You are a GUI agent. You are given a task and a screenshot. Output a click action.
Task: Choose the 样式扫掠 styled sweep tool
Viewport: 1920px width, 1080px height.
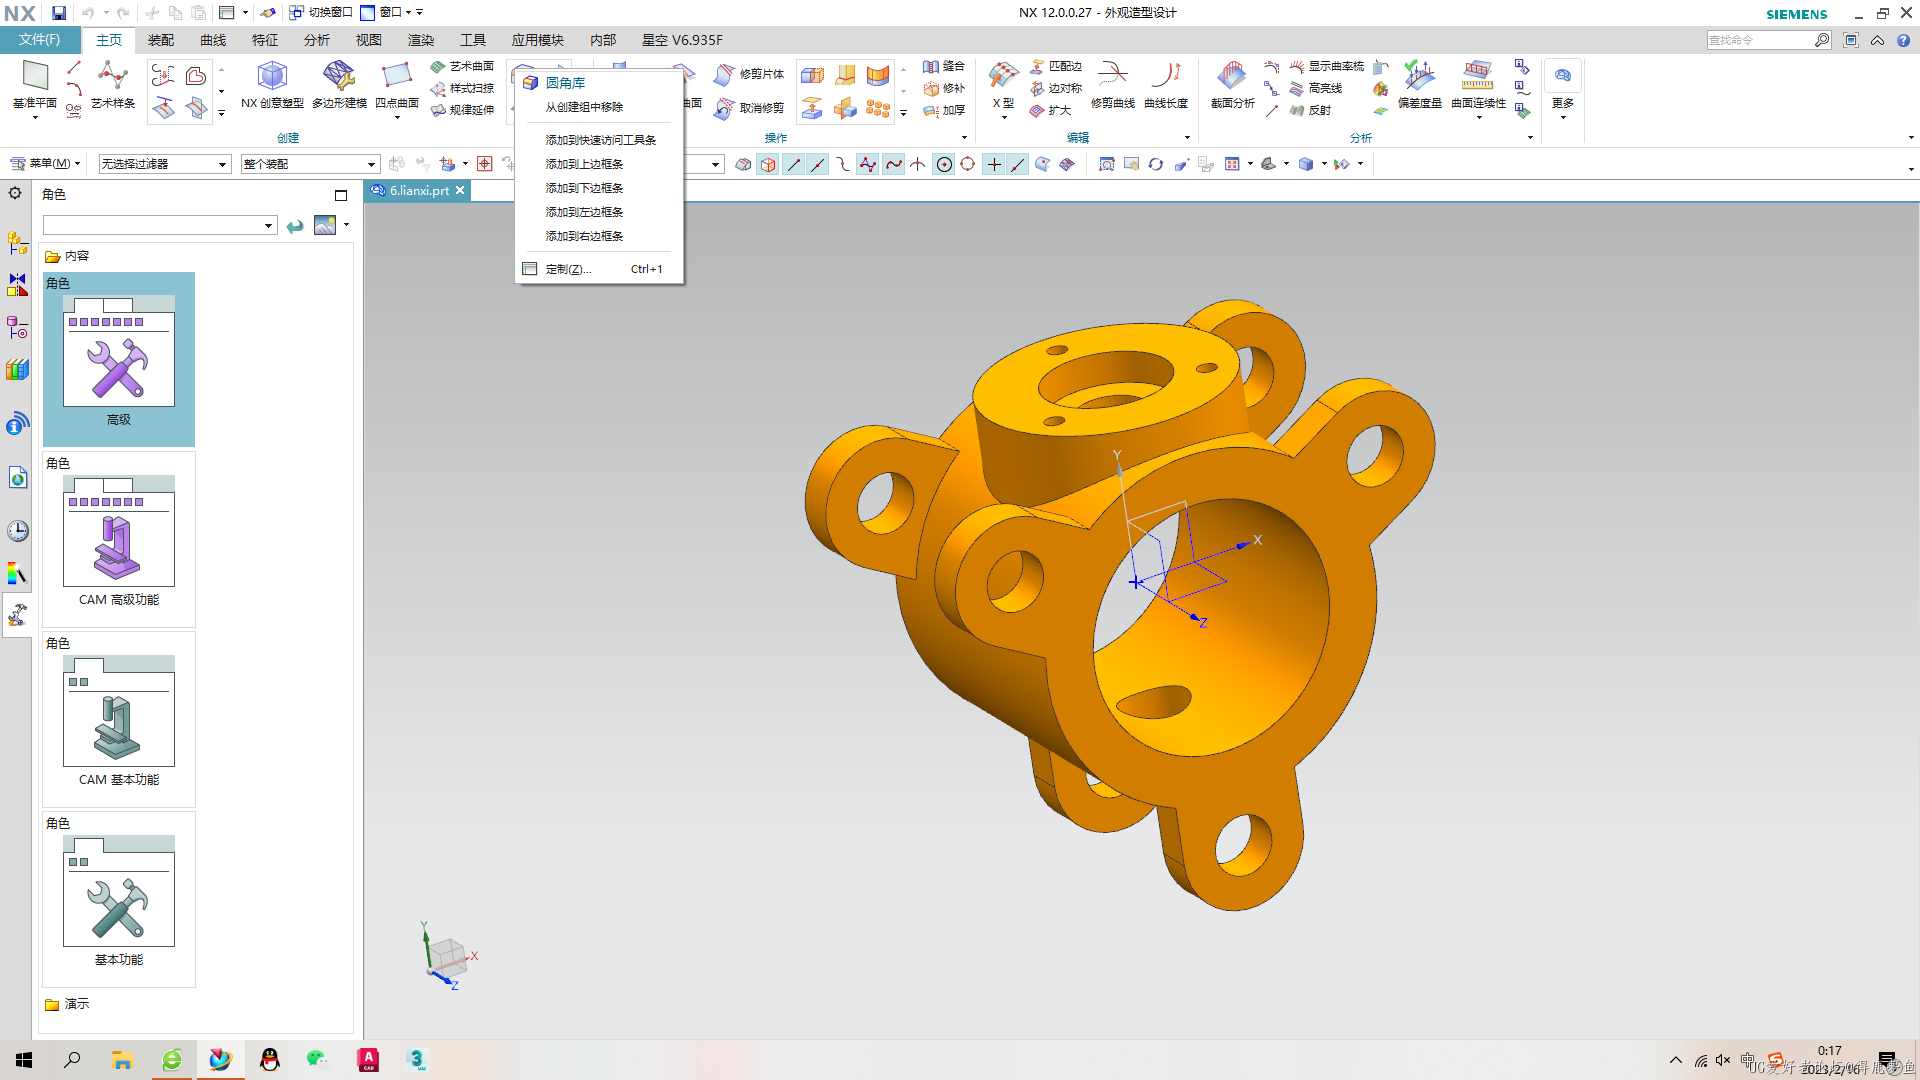[x=462, y=88]
